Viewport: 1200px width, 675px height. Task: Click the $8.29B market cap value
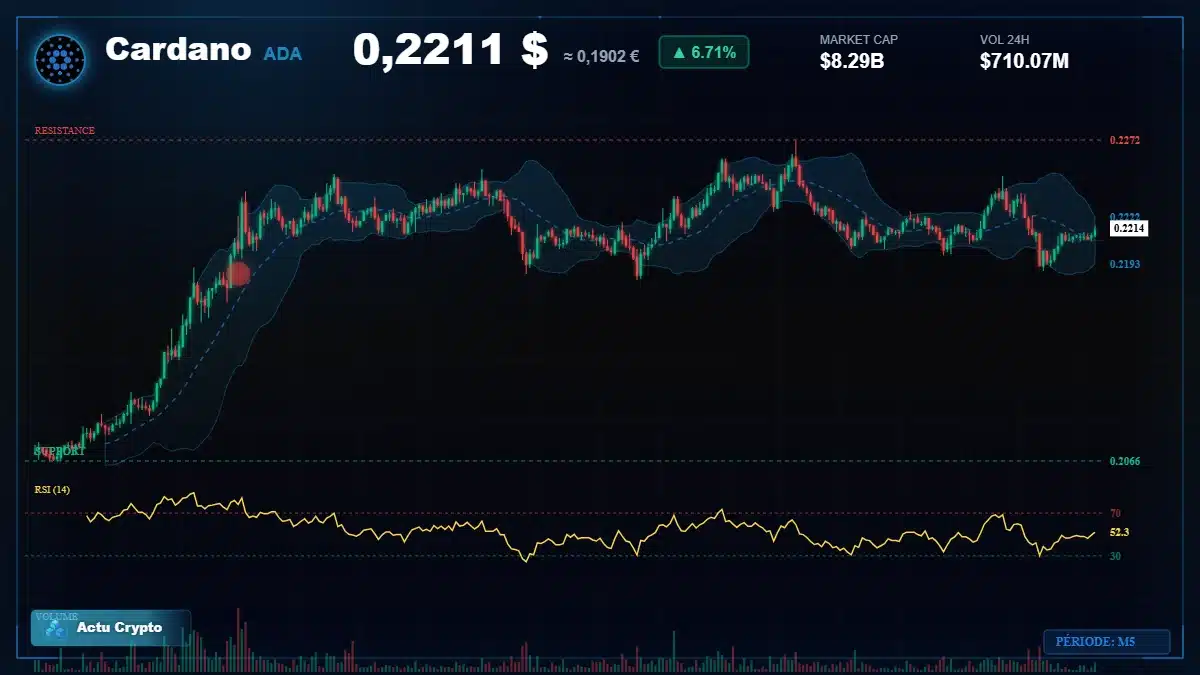pyautogui.click(x=852, y=61)
